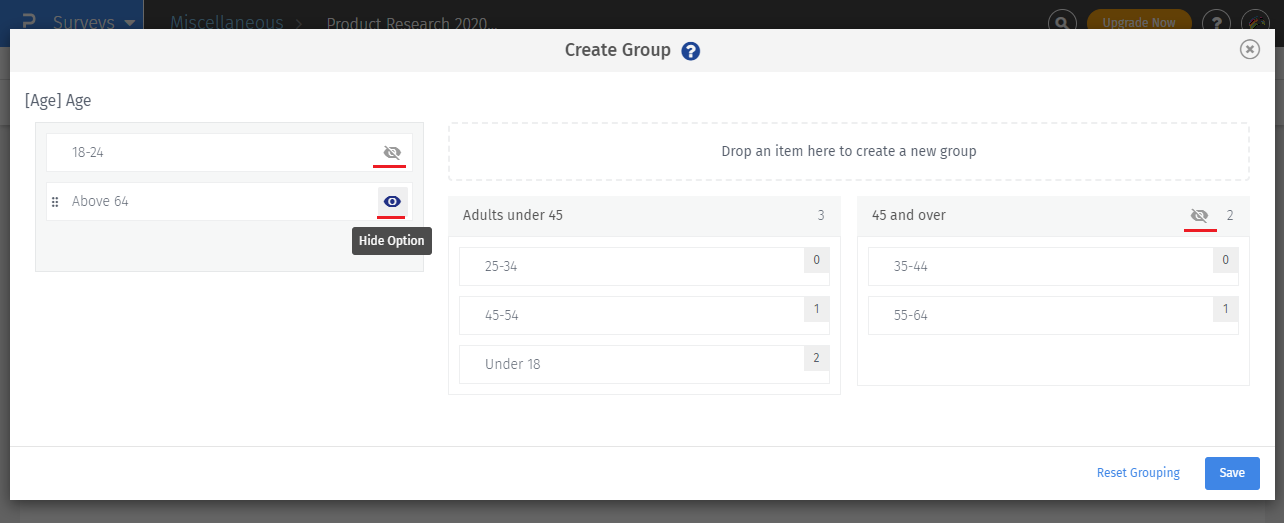This screenshot has width=1284, height=523.
Task: Open Product Research 2020 breadcrumb item
Action: click(411, 22)
